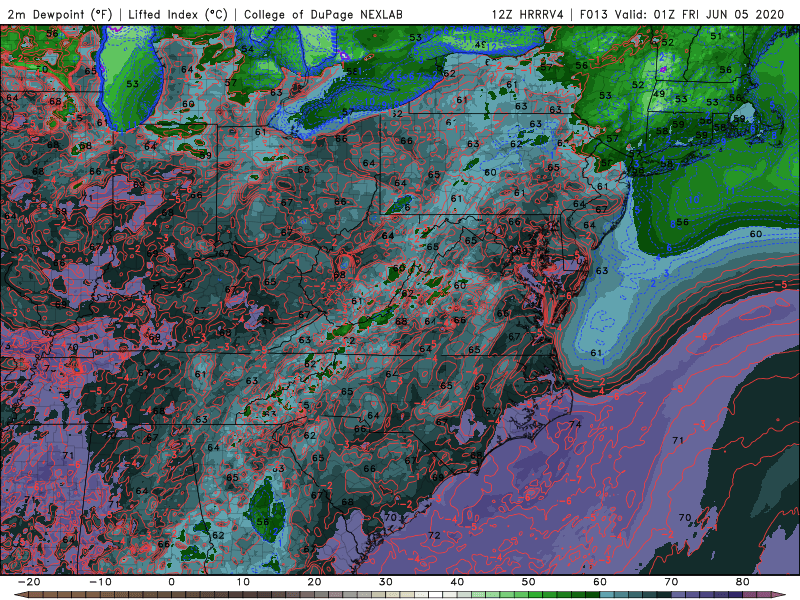Click the "20" colorbar scale label

[314, 582]
